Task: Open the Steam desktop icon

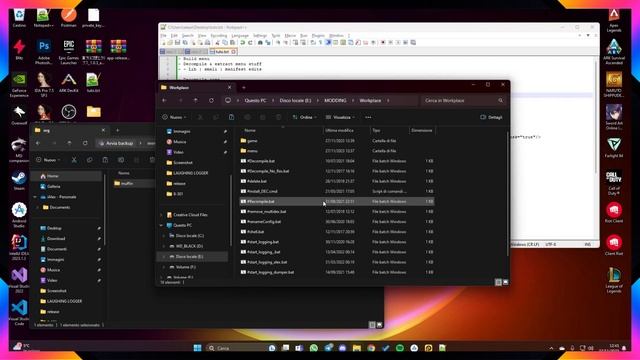Action: [19, 180]
